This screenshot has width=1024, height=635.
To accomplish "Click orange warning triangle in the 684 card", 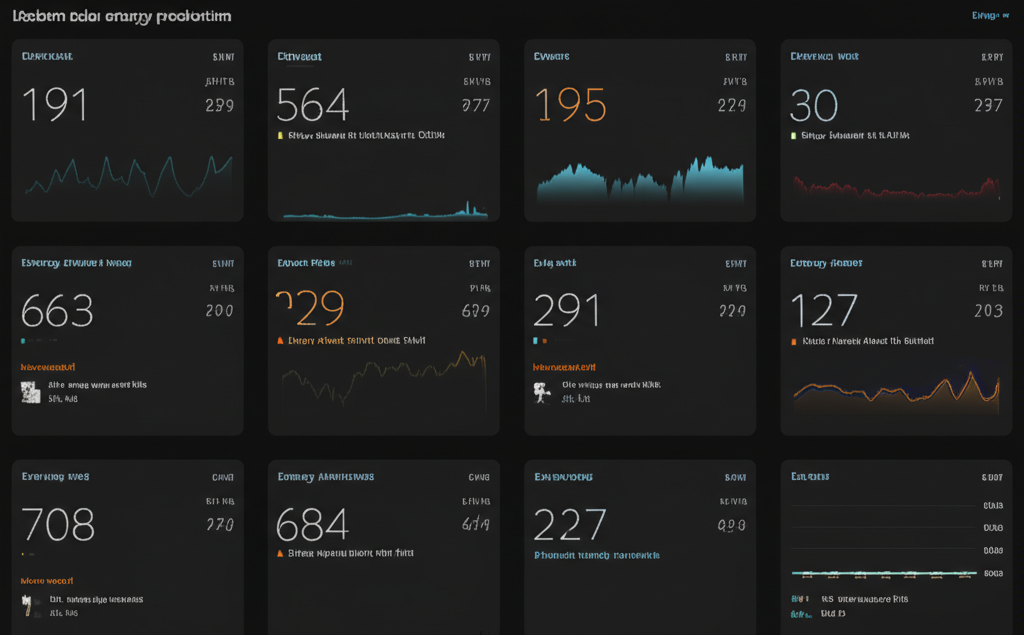I will (280, 553).
